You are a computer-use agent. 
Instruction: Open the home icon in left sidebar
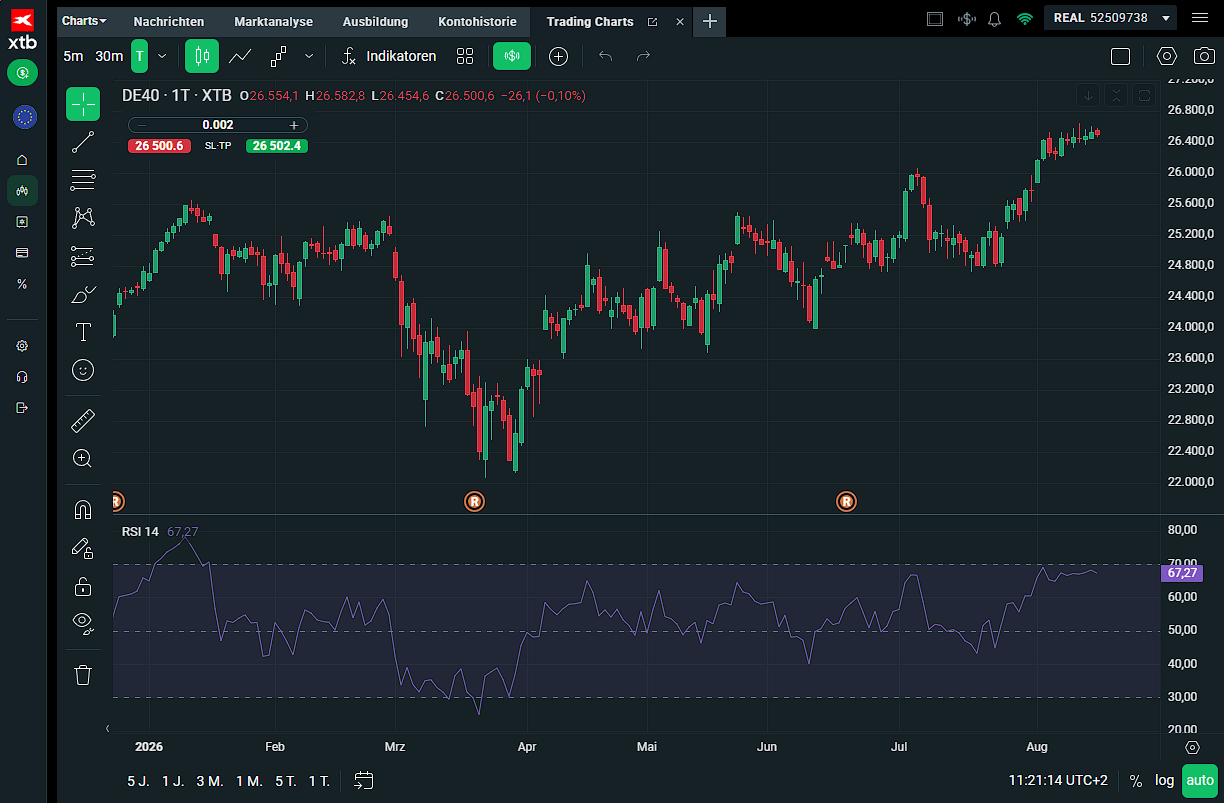pos(22,159)
